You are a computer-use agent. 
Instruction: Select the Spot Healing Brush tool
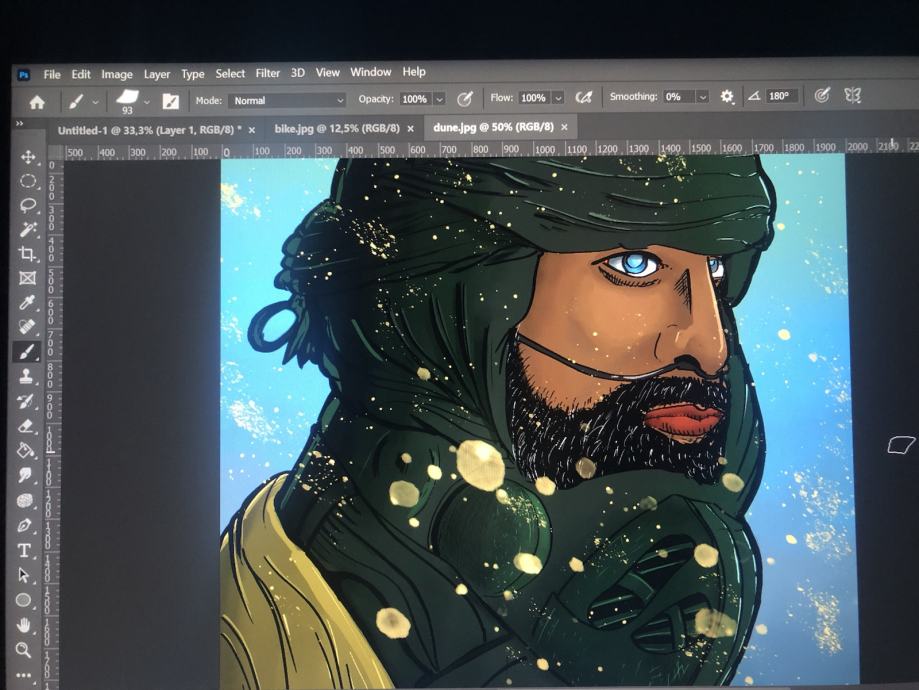[x=27, y=327]
